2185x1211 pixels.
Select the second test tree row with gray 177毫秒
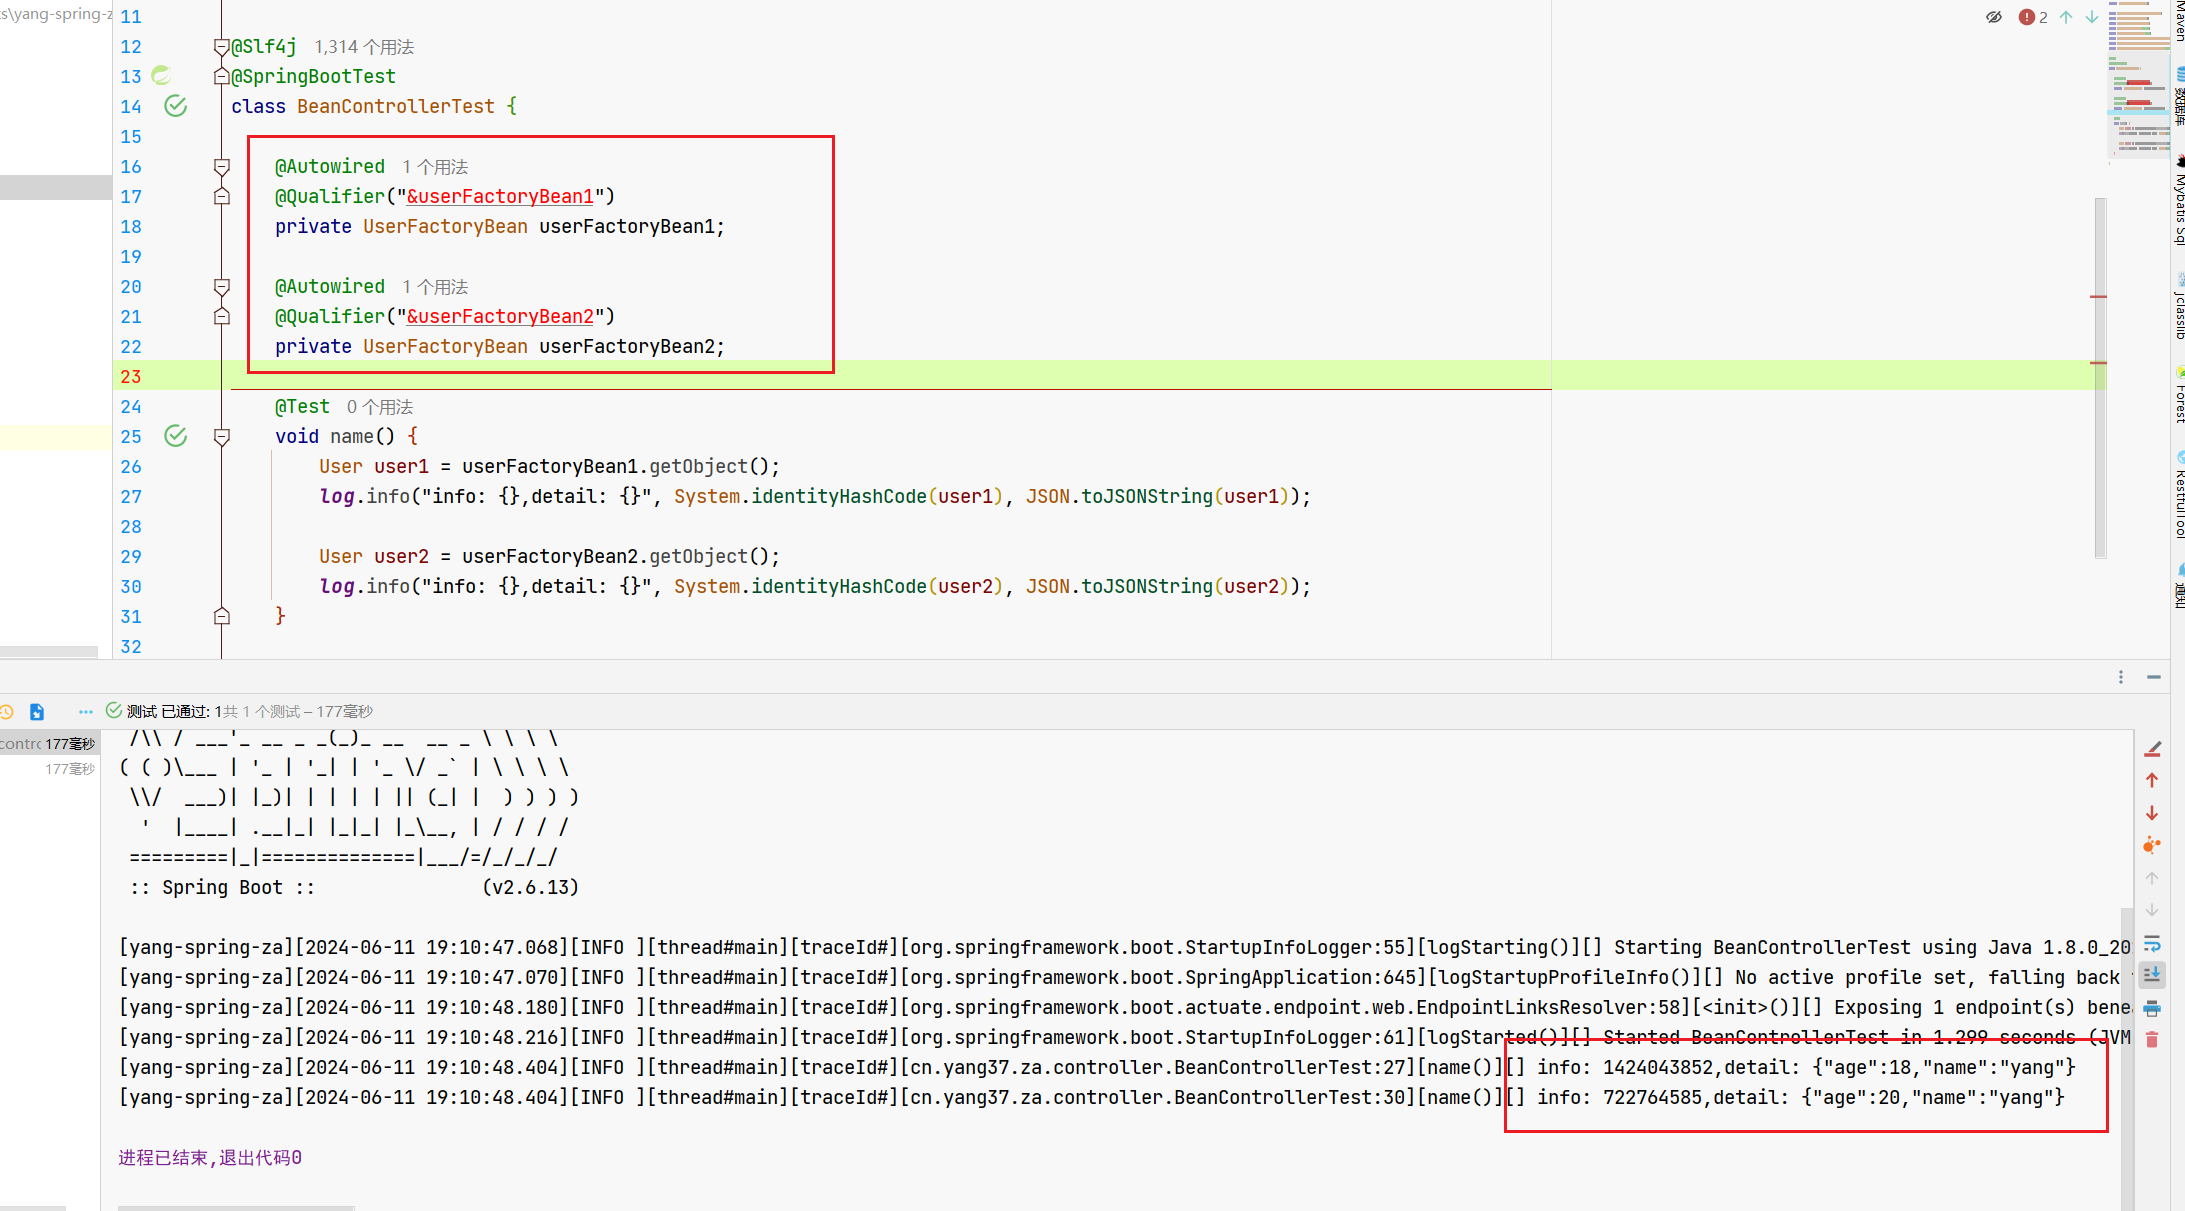49,768
